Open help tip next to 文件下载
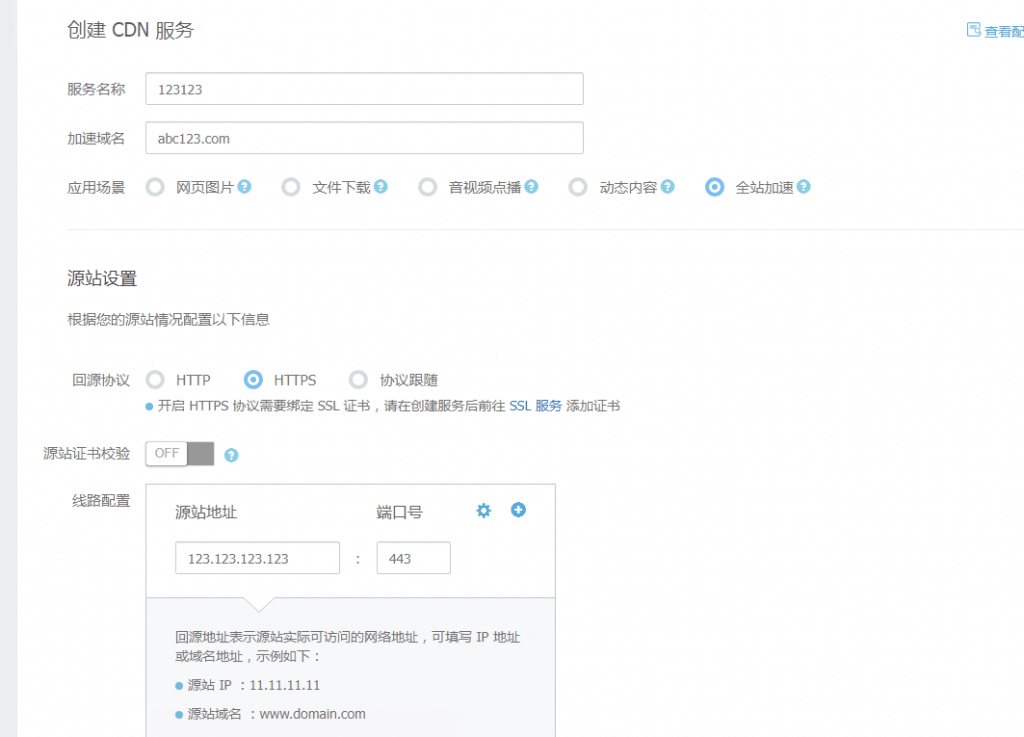1024x737 pixels. point(380,186)
